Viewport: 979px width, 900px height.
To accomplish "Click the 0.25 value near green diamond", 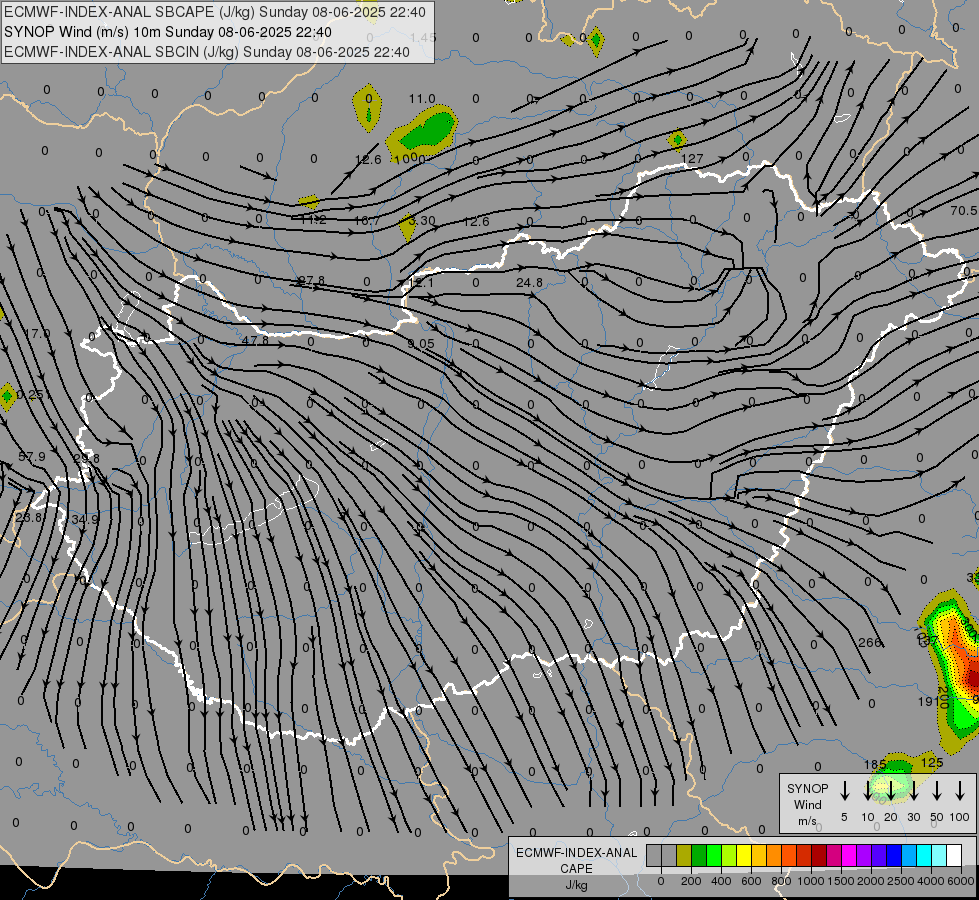I will tap(30, 395).
